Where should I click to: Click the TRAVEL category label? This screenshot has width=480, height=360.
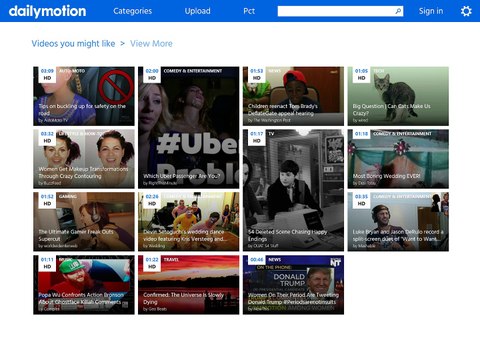pos(171,260)
